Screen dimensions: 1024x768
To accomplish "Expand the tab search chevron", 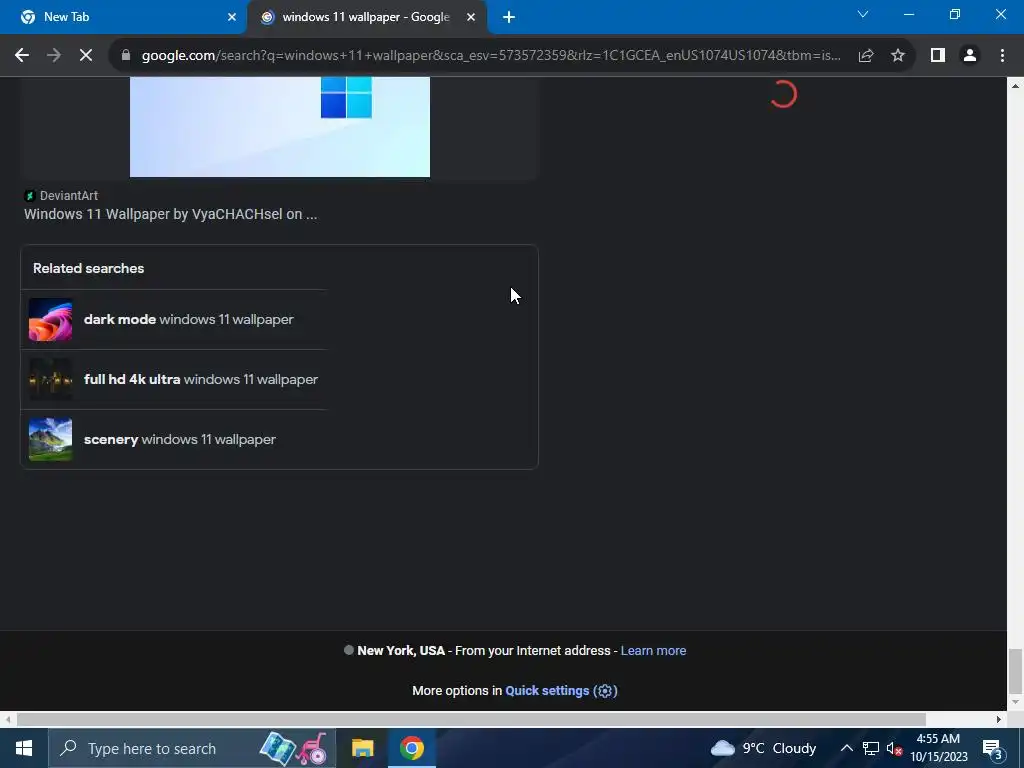I will pos(863,14).
